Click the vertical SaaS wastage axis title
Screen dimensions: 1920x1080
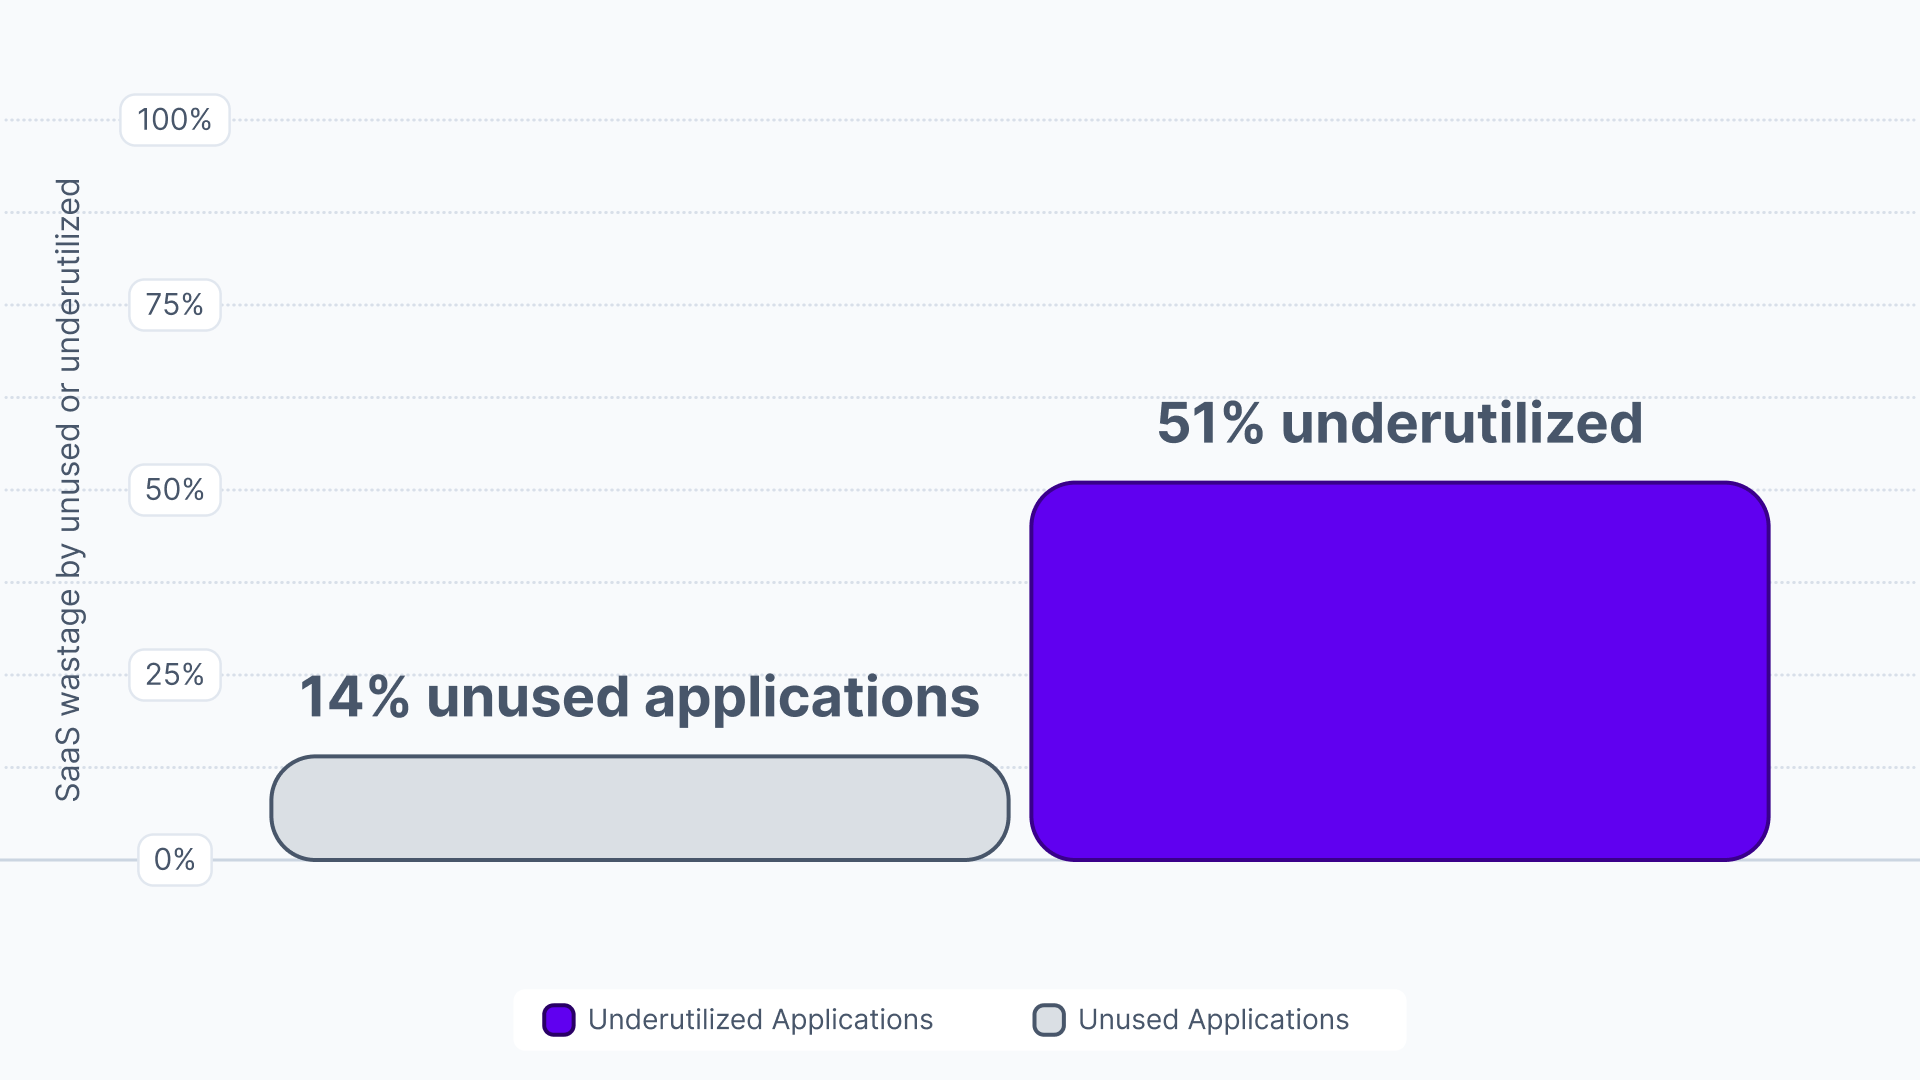[x=68, y=490]
